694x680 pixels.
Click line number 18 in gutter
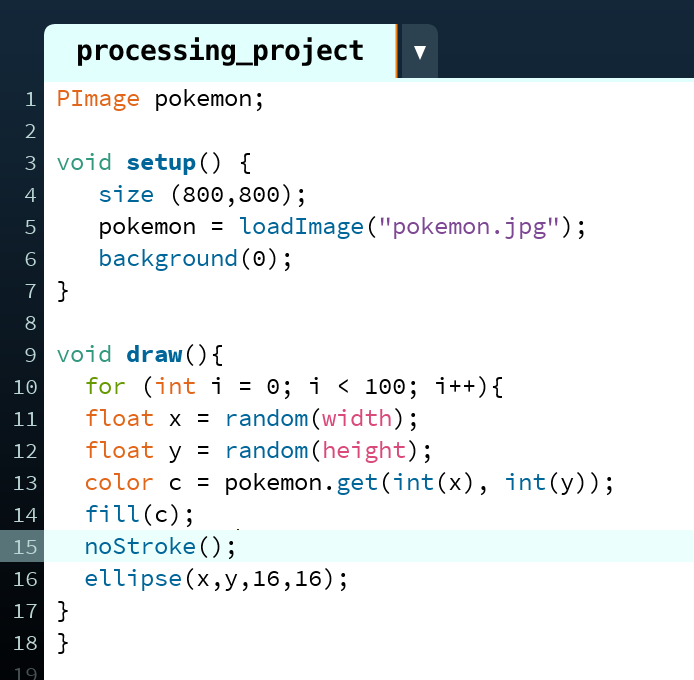(25, 643)
